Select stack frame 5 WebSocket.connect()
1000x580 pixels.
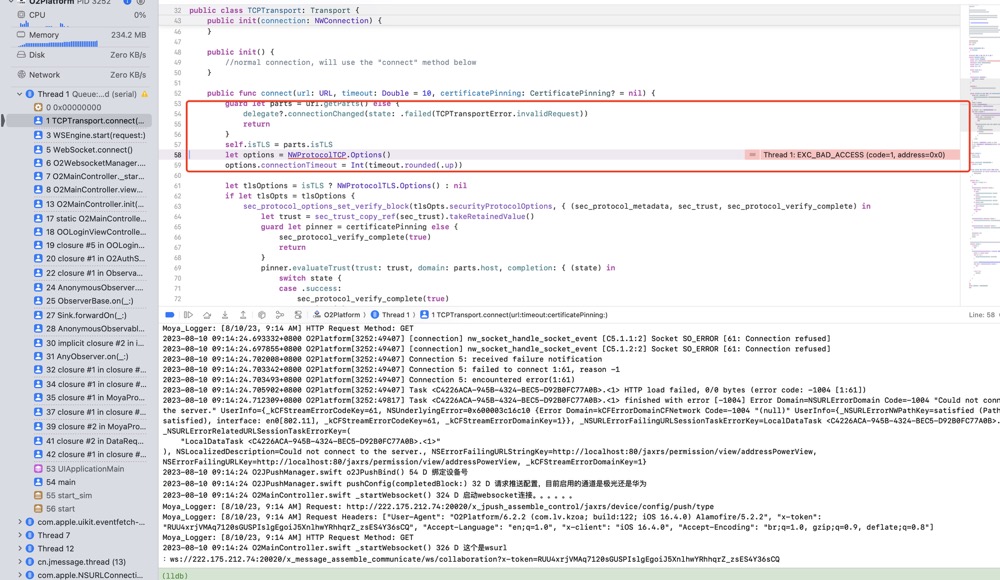click(90, 149)
